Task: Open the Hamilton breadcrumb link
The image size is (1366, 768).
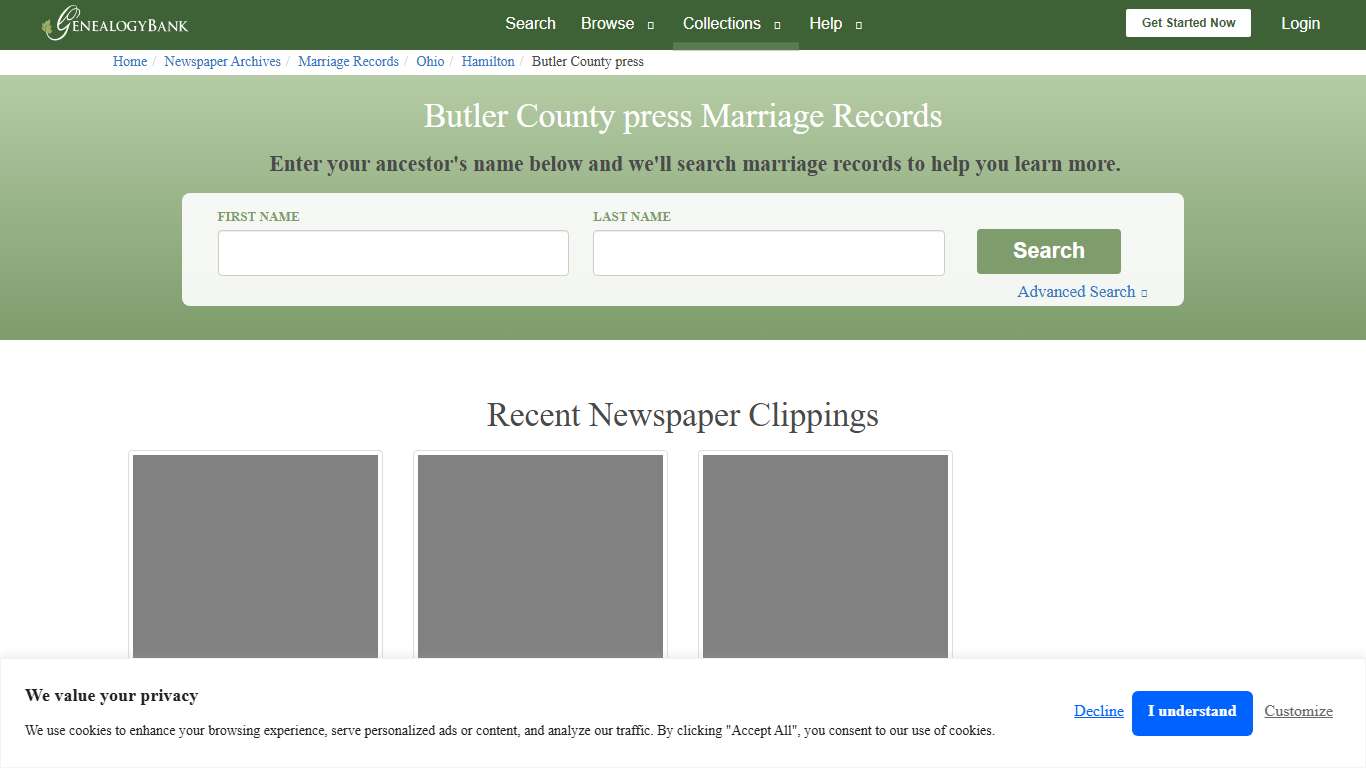Action: [488, 61]
